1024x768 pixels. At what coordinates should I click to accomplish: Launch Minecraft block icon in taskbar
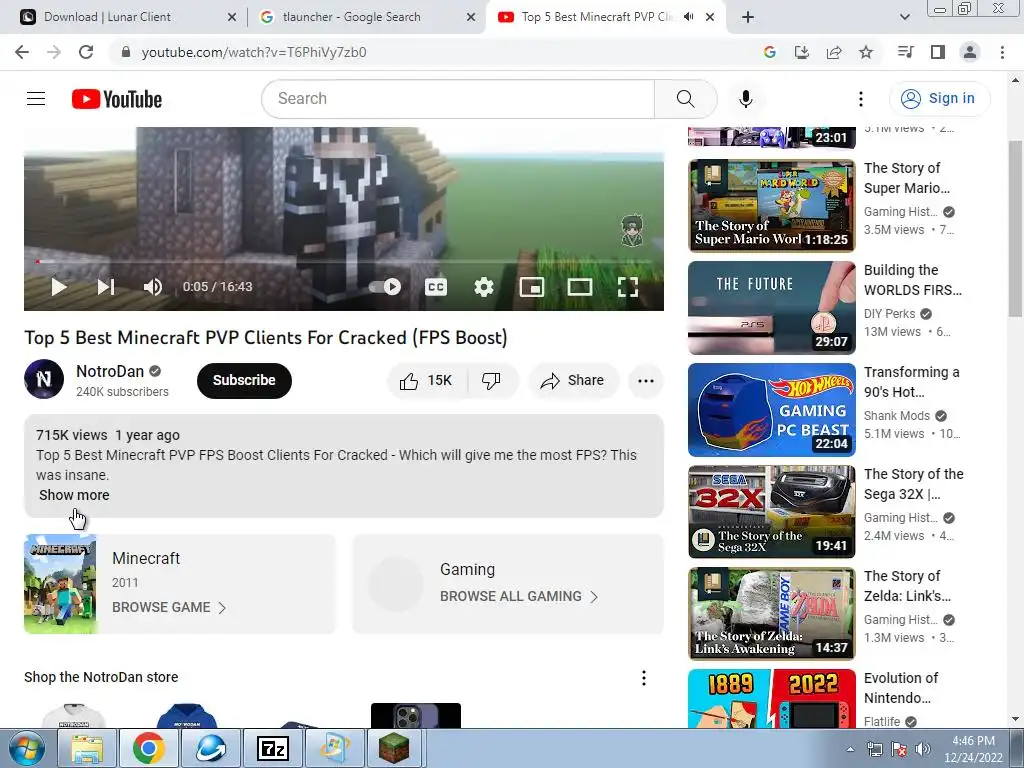[x=394, y=748]
